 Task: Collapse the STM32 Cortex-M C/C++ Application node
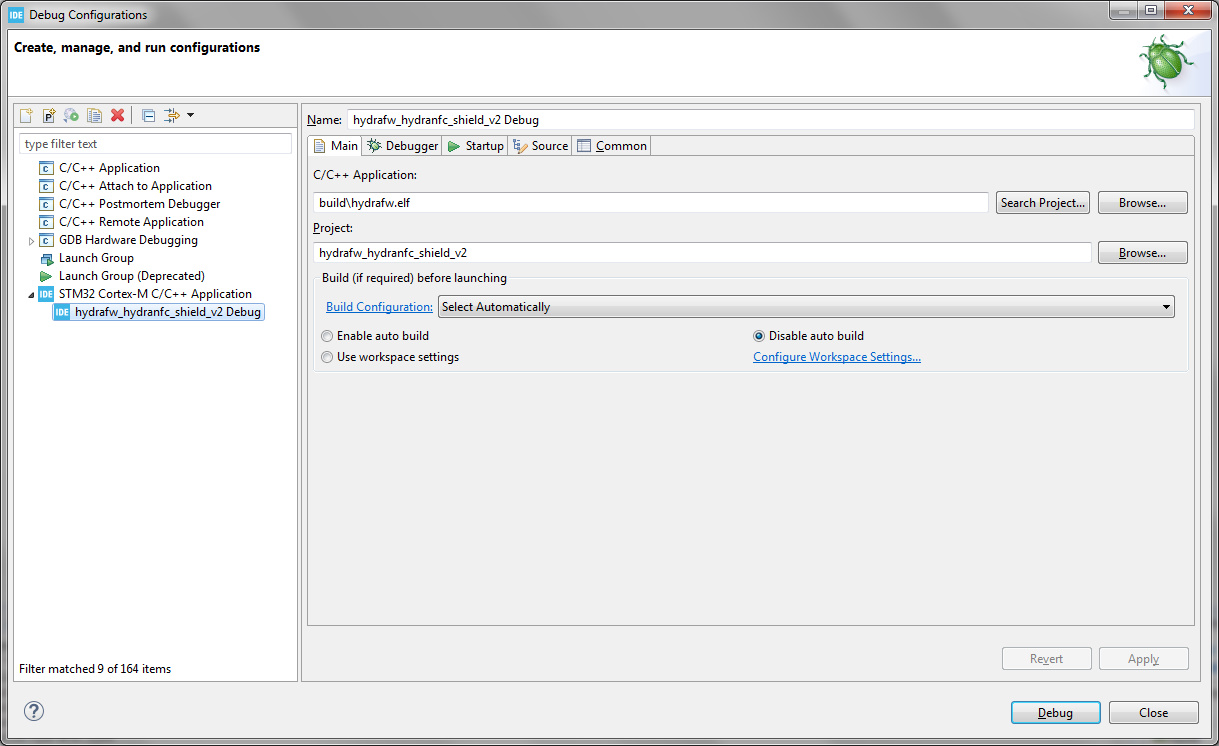click(x=31, y=294)
